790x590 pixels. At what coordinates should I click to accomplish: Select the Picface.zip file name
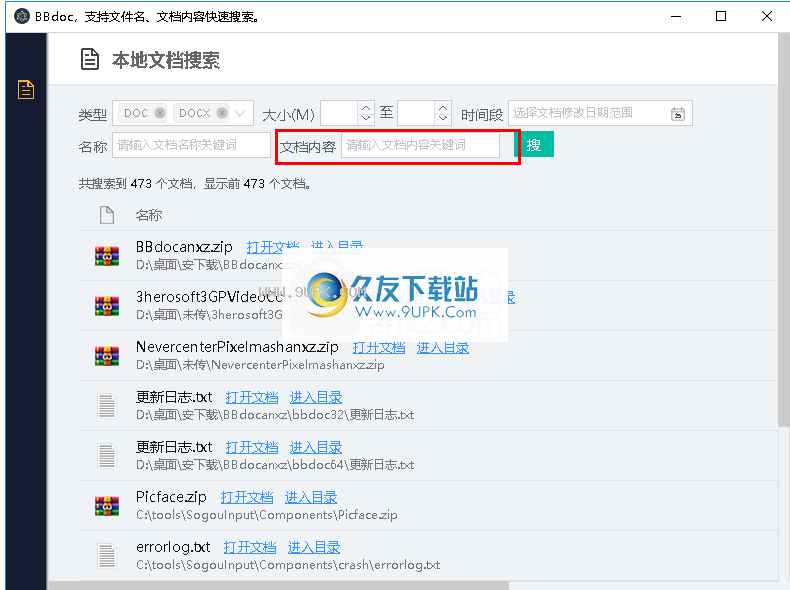(x=171, y=497)
